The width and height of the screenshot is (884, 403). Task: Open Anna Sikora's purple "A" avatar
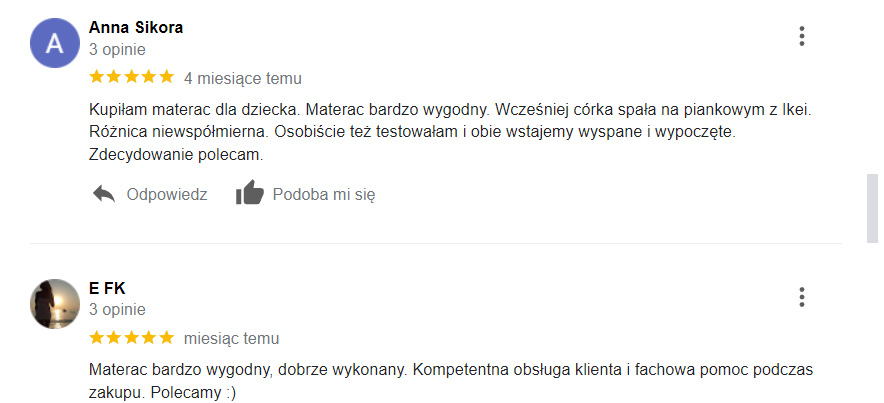[x=55, y=43]
